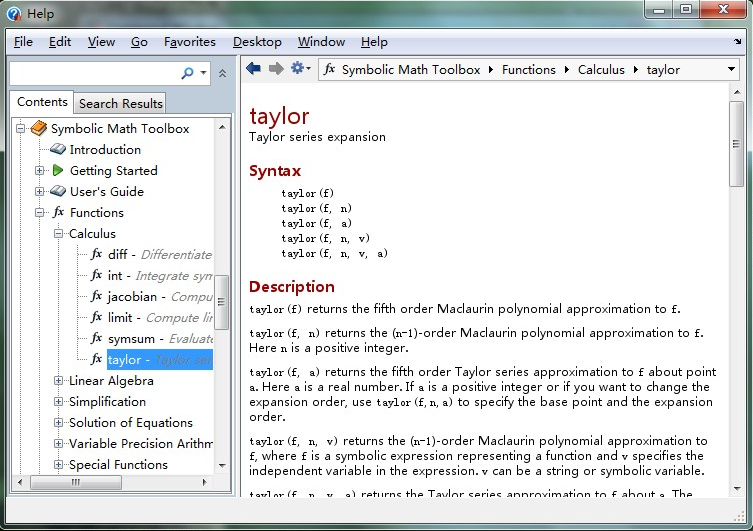Screen dimensions: 753x531
Task: Click the green Getting Started arrow icon
Action: 58,170
